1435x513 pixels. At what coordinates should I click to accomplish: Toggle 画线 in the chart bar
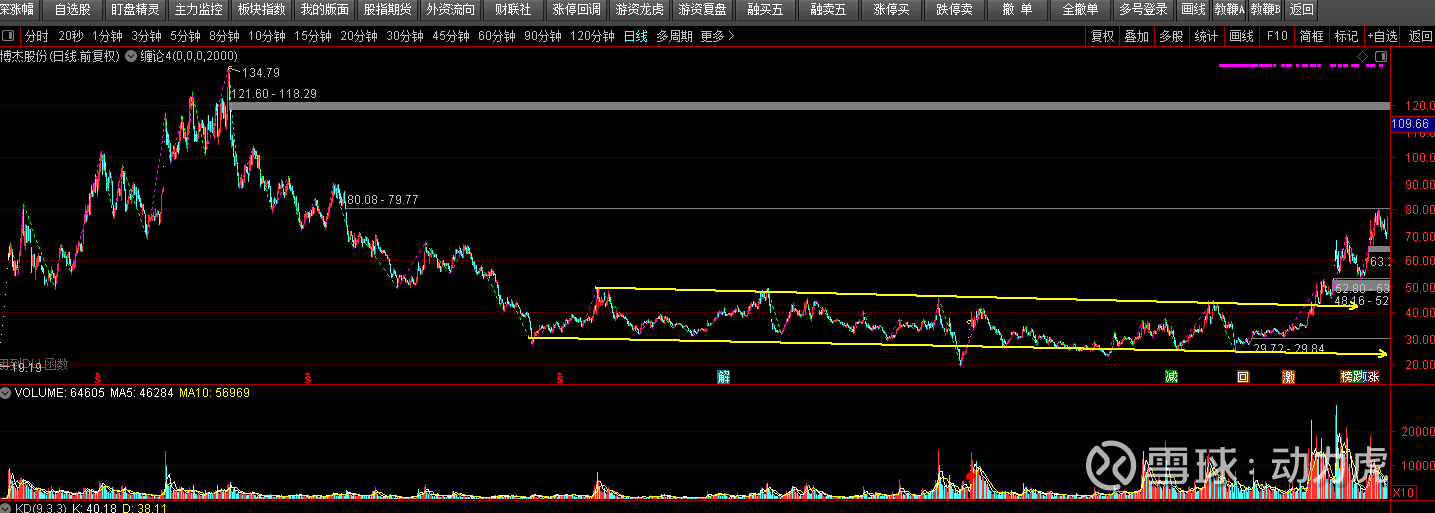pyautogui.click(x=1241, y=36)
